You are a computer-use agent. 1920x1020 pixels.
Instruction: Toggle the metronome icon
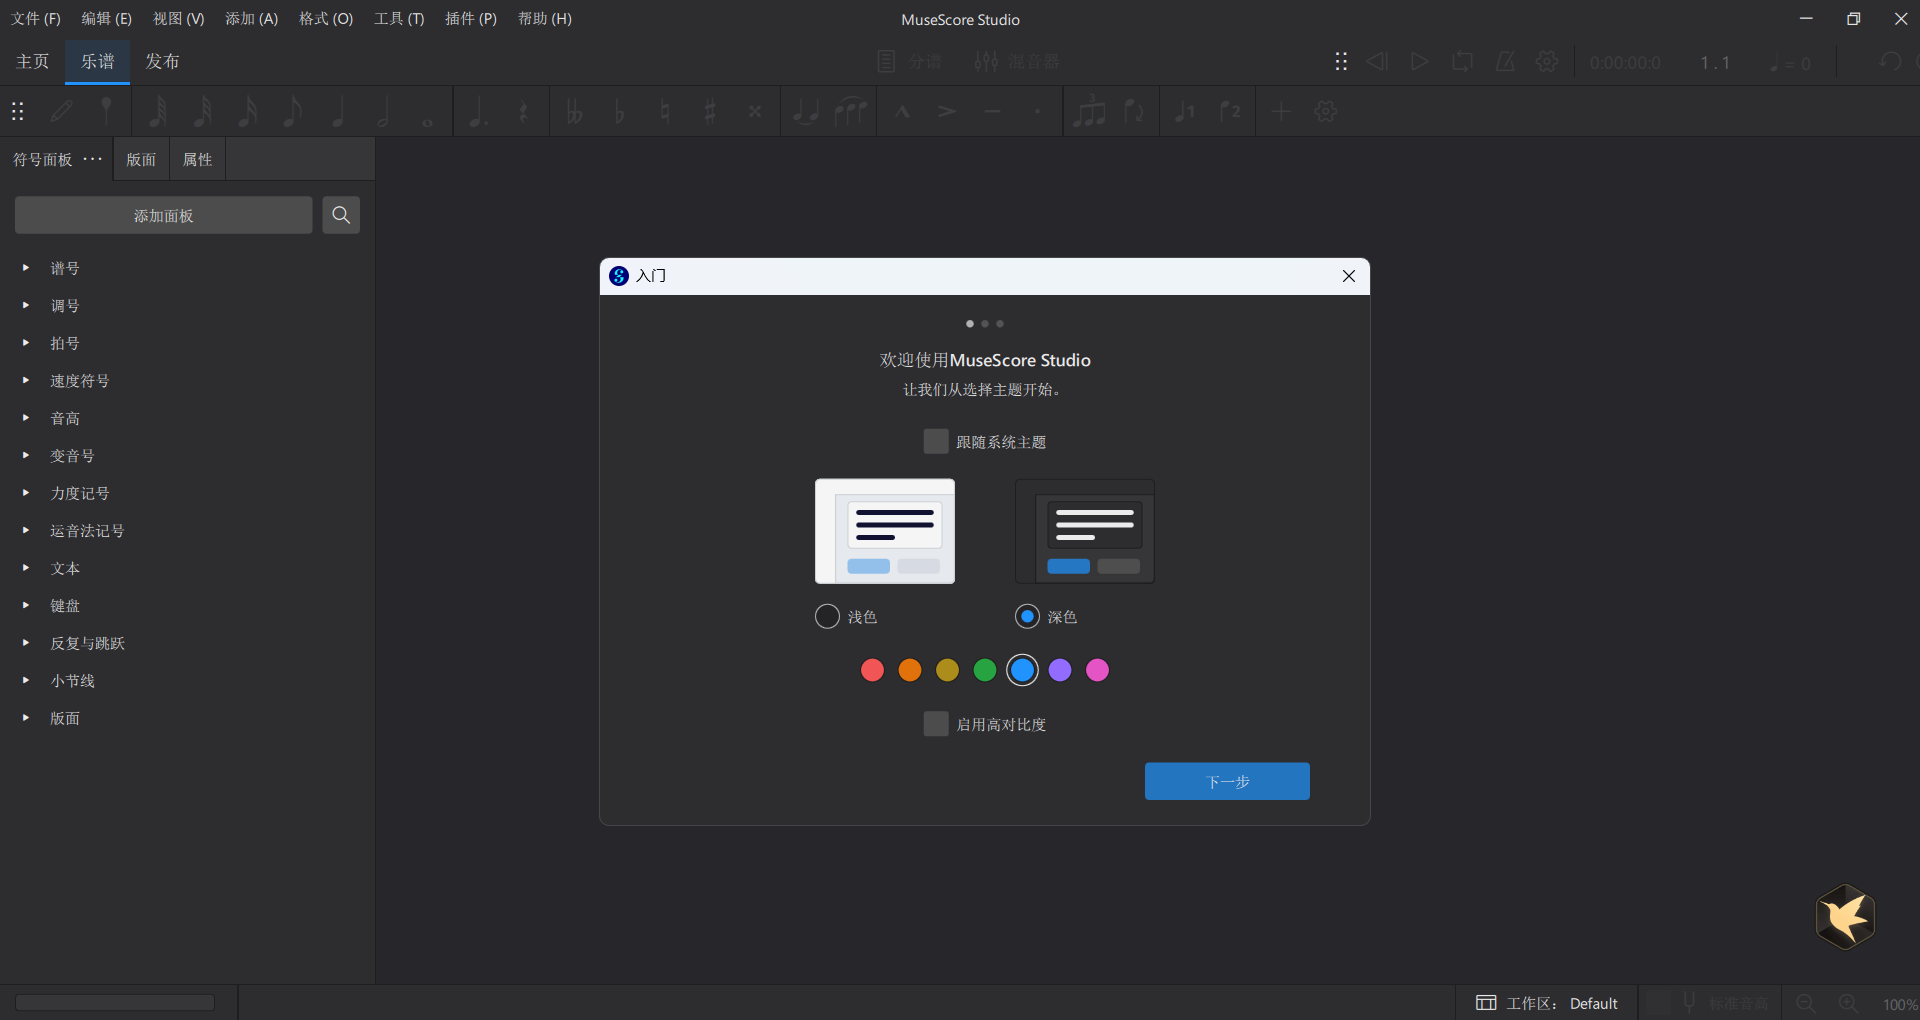[1505, 62]
